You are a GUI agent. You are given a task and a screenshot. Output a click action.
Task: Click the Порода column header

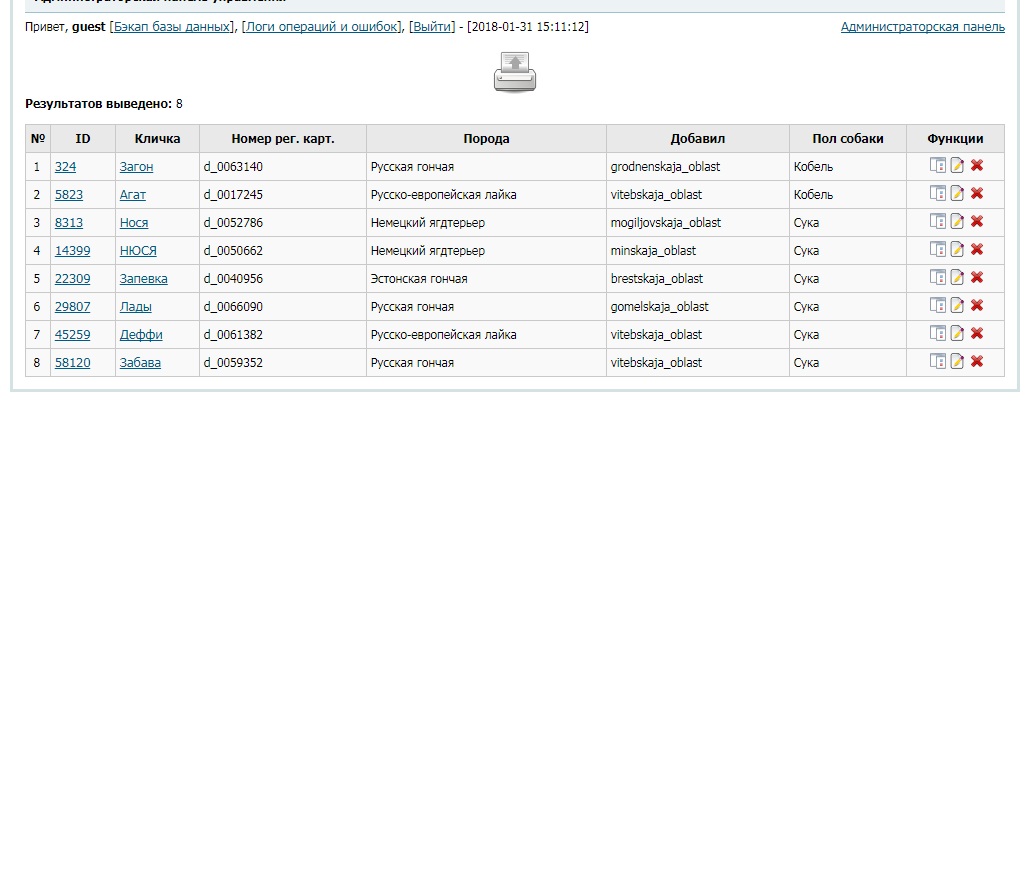(x=486, y=139)
